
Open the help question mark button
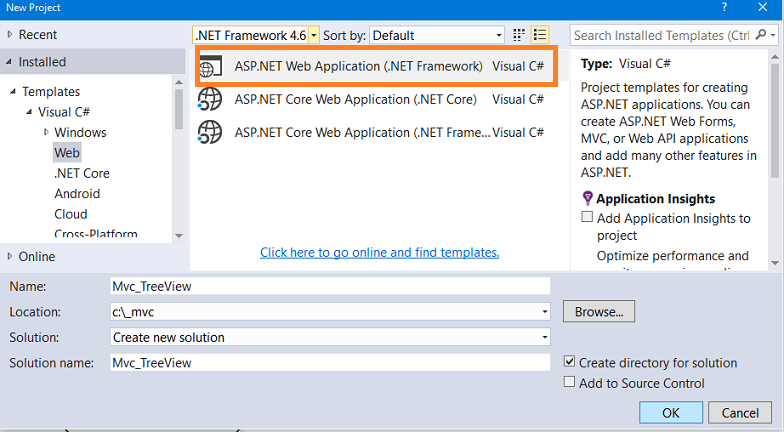[725, 7]
